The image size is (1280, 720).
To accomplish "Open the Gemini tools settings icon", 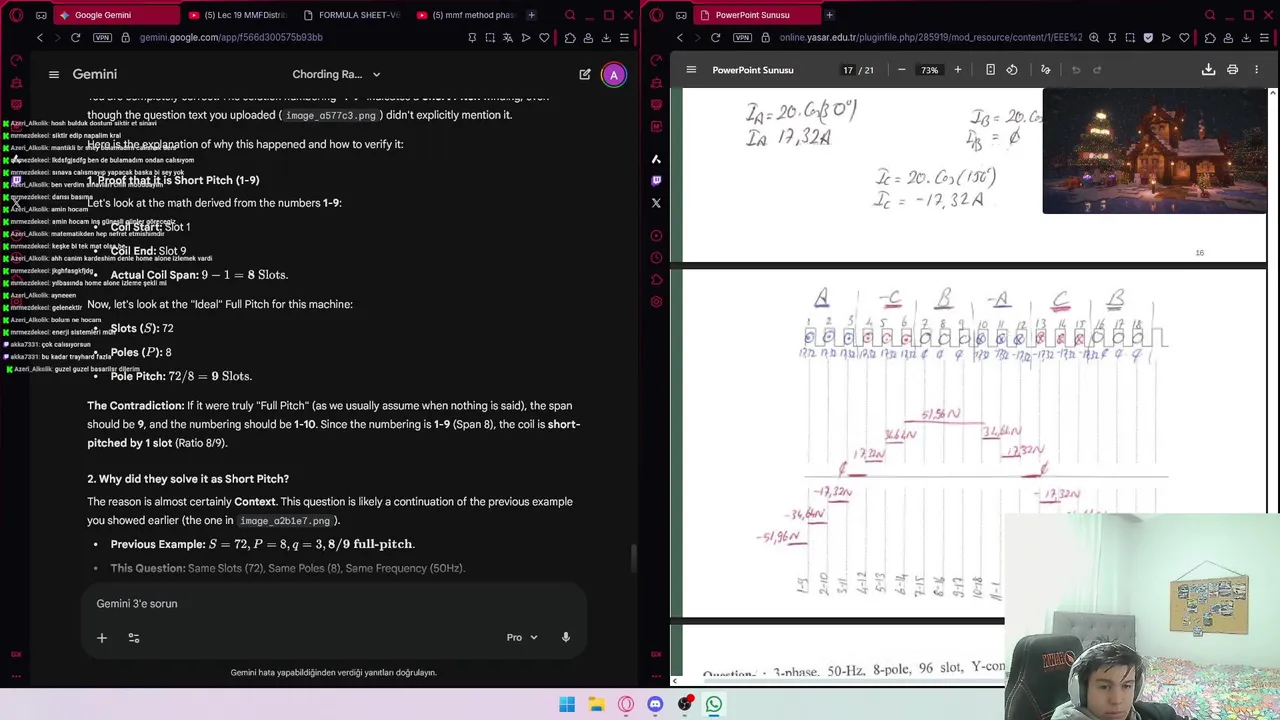I will [133, 637].
